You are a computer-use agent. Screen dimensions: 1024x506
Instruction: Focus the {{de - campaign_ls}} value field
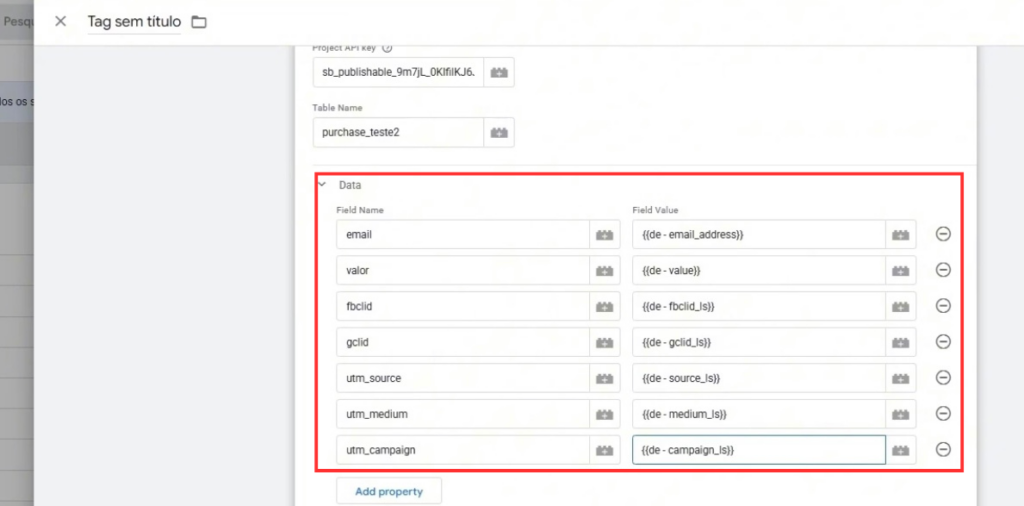tap(758, 450)
